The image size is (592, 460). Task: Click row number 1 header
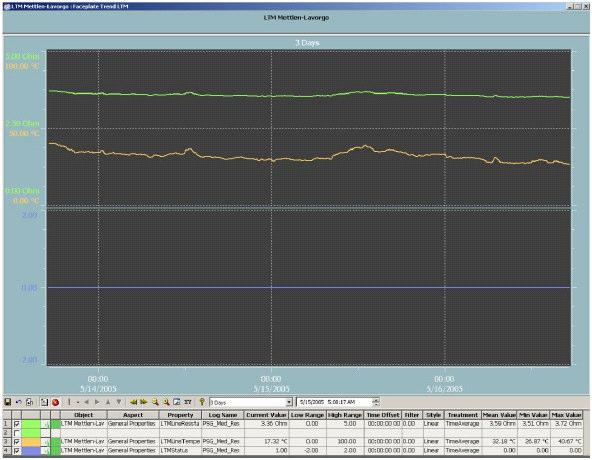(6, 424)
